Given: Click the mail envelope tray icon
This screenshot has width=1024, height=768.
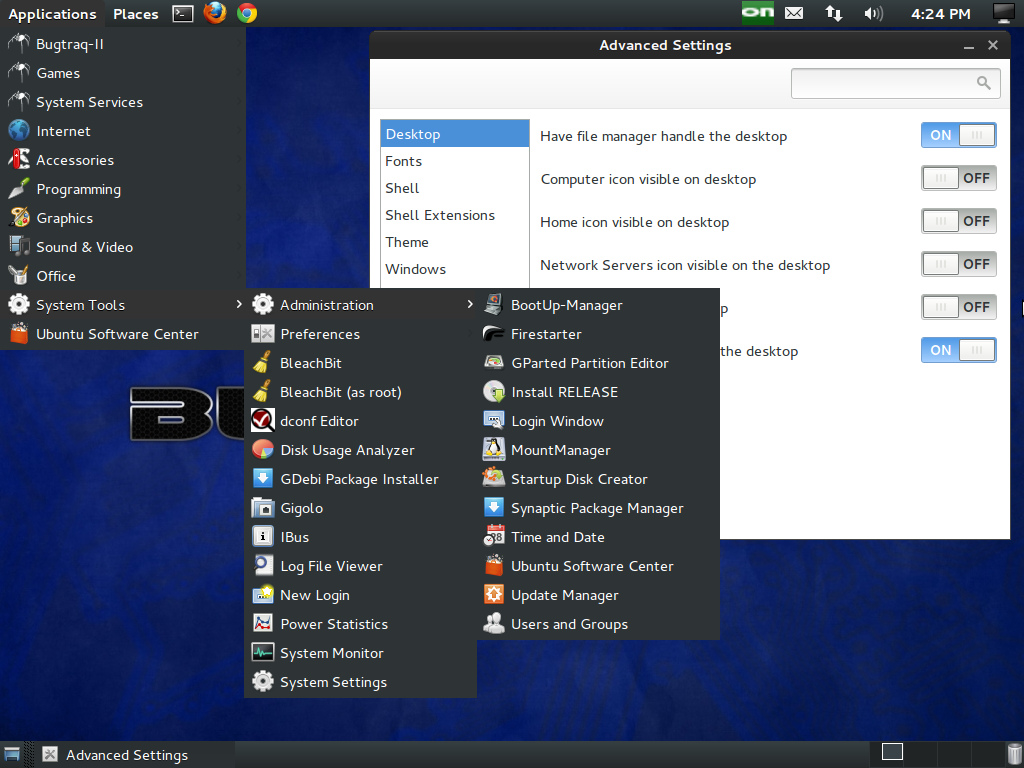Looking at the screenshot, I should click(x=794, y=13).
